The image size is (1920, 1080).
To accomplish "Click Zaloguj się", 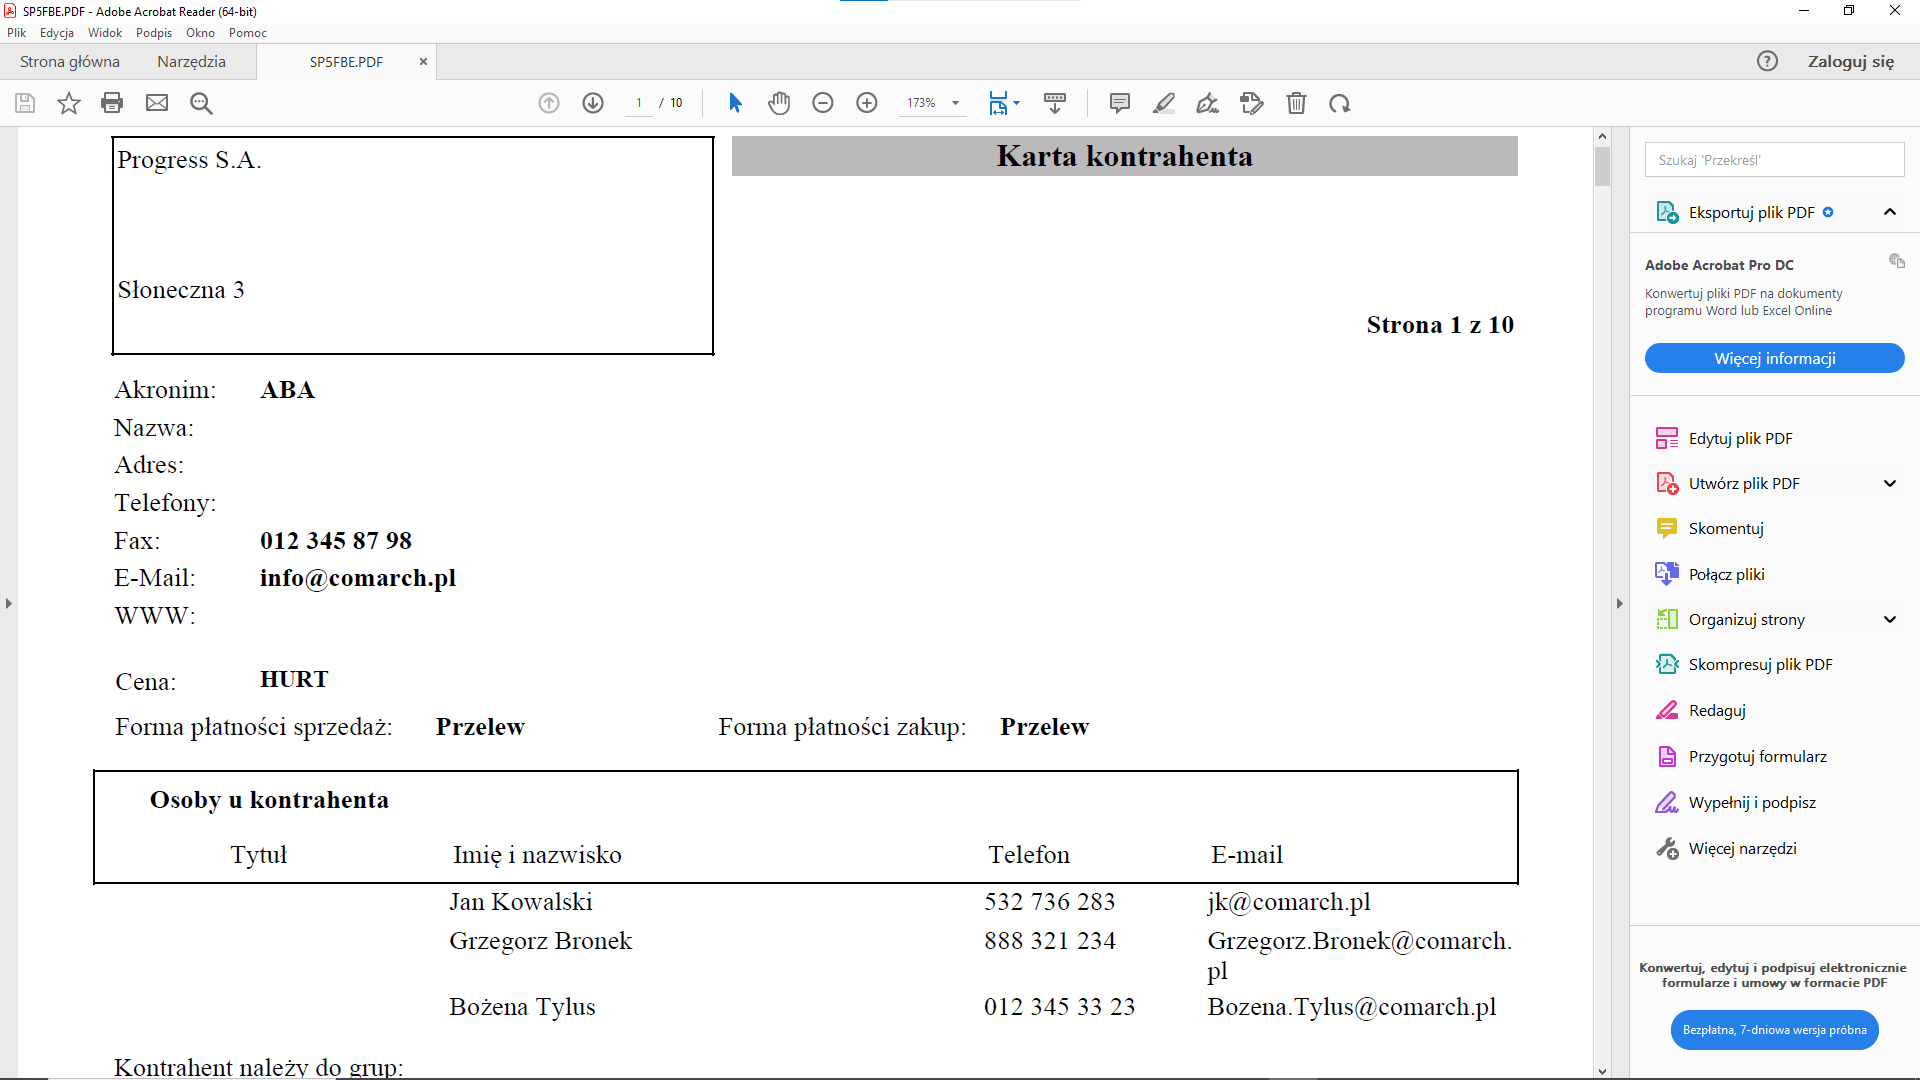I will coord(1851,61).
